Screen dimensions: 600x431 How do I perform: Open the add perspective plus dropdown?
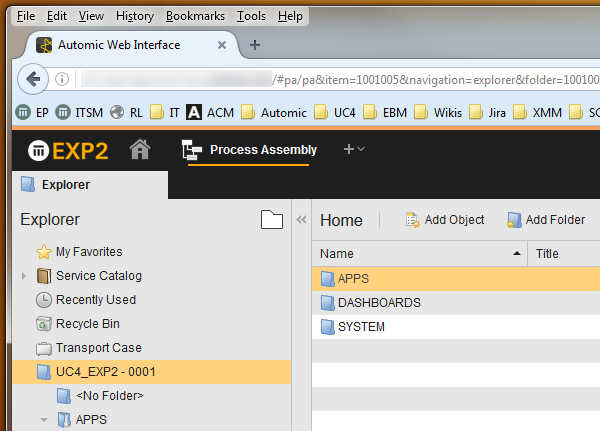click(x=354, y=149)
